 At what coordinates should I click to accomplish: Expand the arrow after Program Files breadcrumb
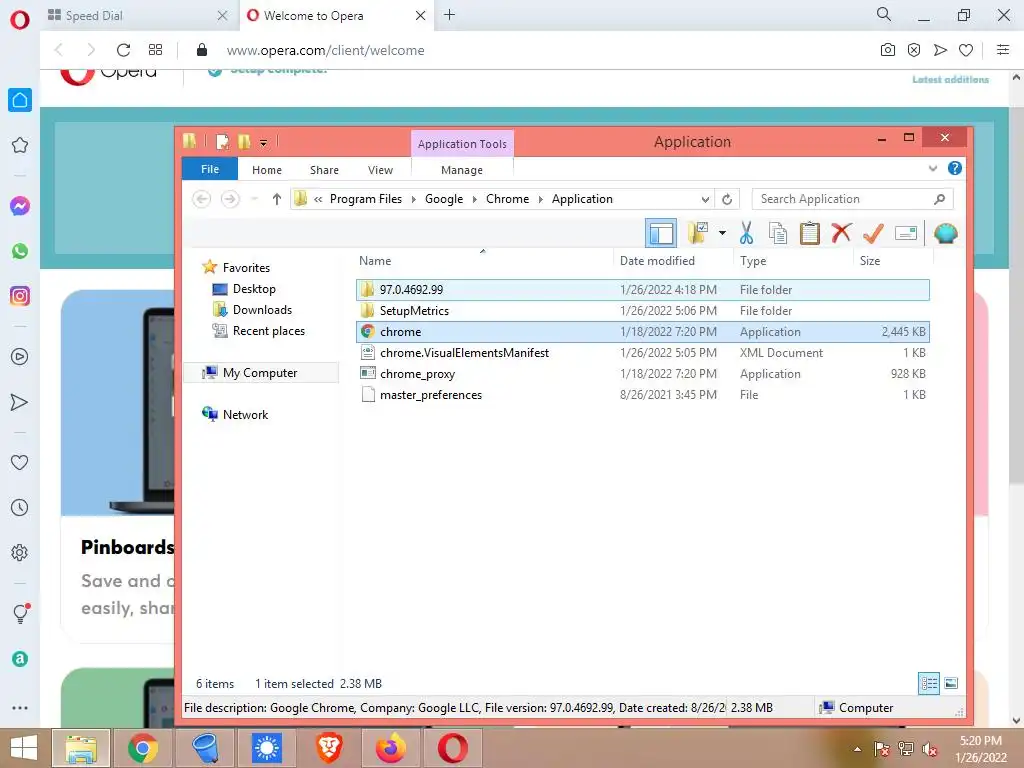[413, 199]
